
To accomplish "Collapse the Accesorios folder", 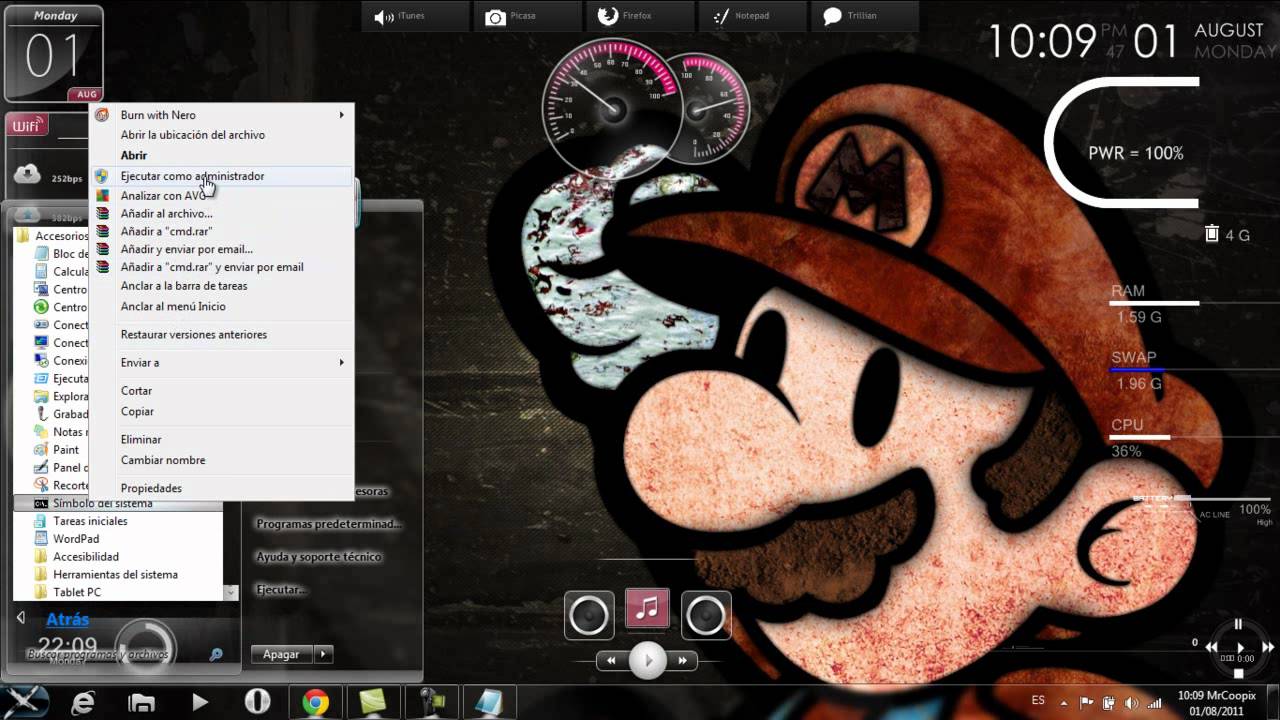I will point(61,236).
